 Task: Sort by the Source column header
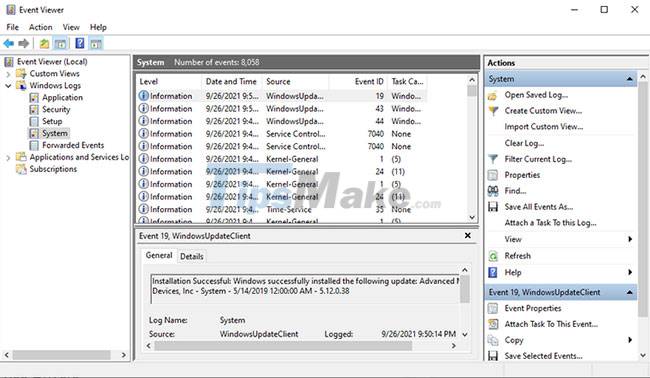coord(295,82)
